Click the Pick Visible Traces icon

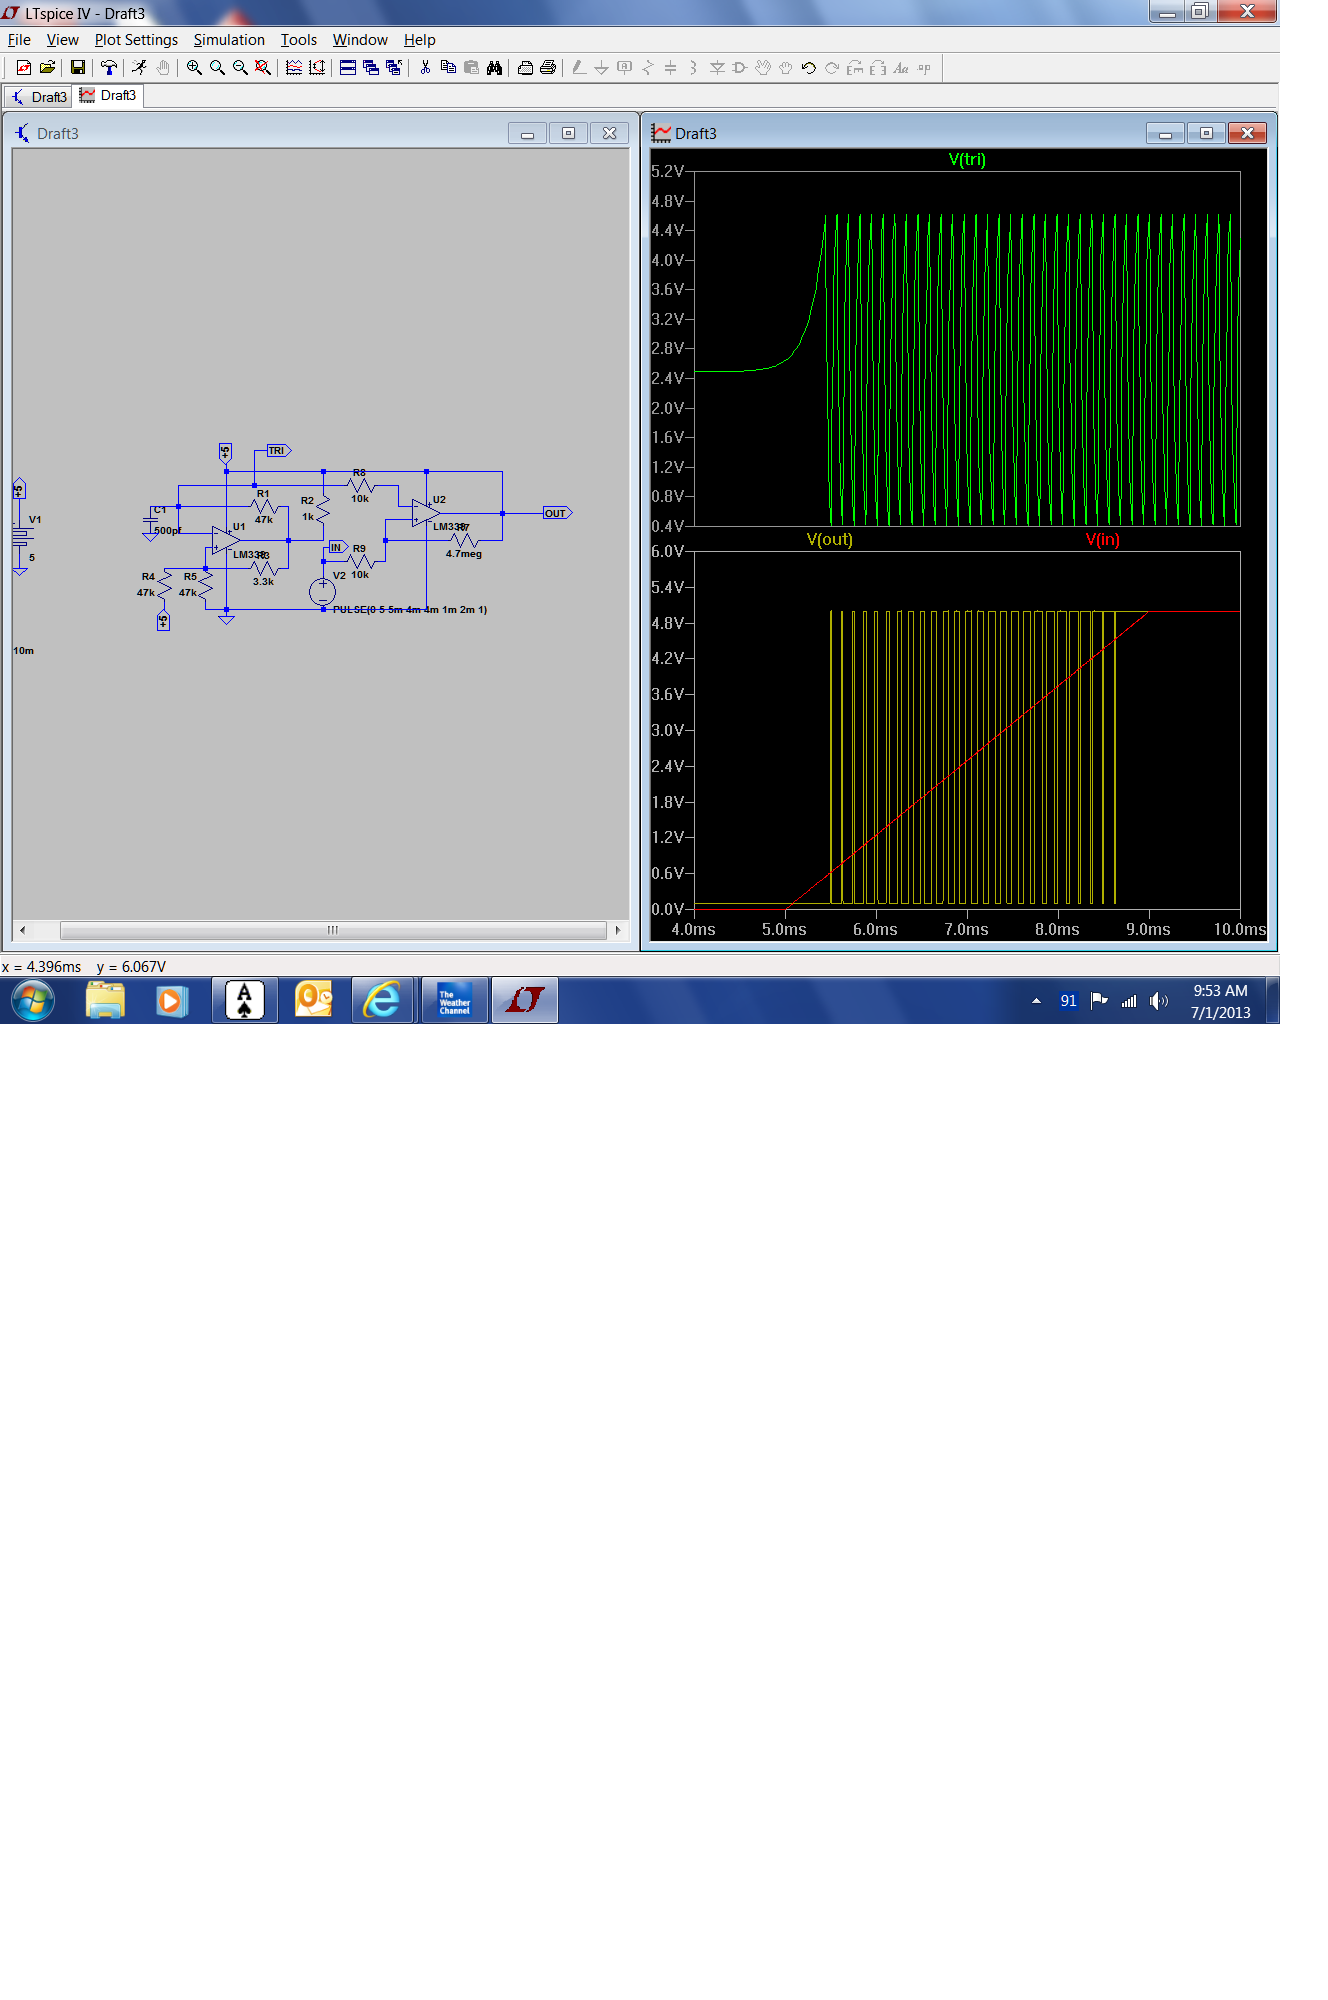(x=294, y=68)
